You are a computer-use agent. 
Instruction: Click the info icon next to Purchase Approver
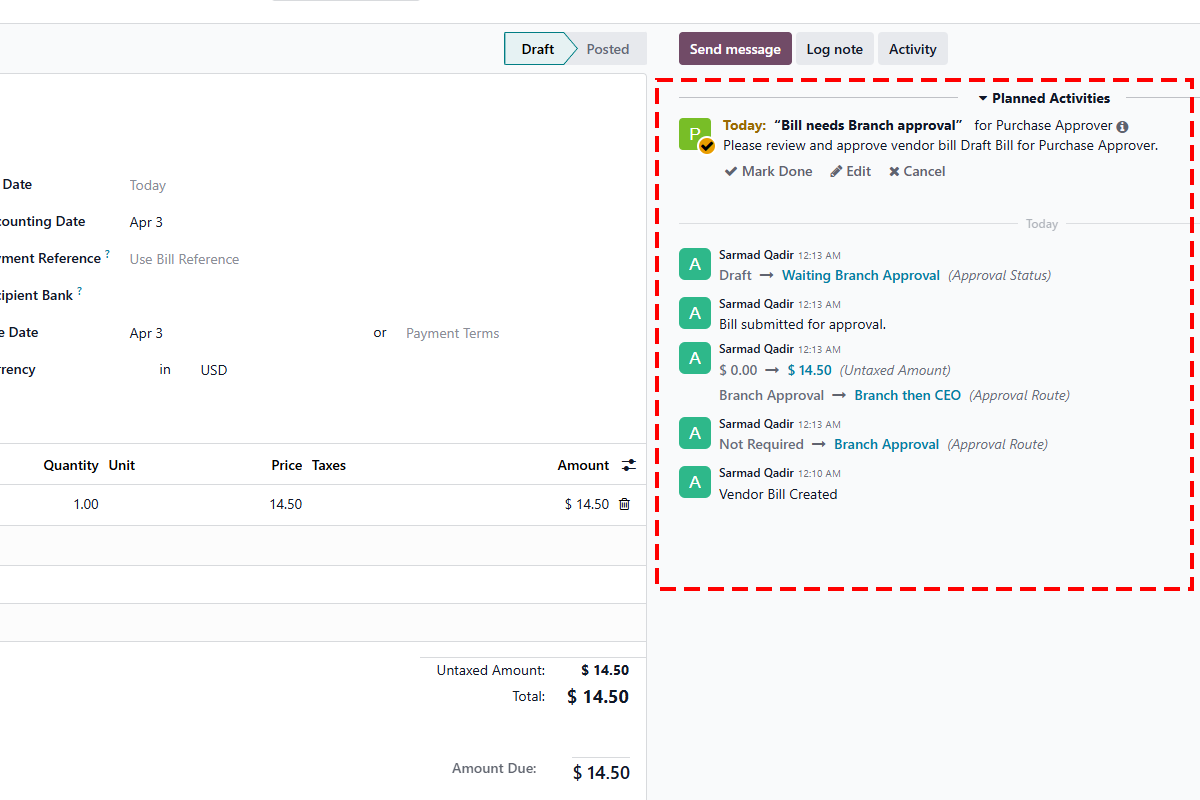point(1124,125)
